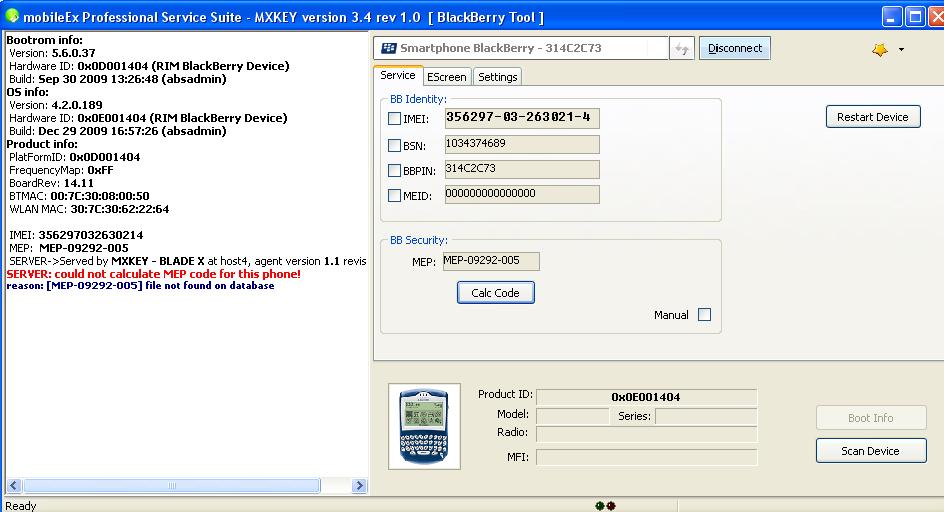Check the BSN checkbox

[394, 145]
